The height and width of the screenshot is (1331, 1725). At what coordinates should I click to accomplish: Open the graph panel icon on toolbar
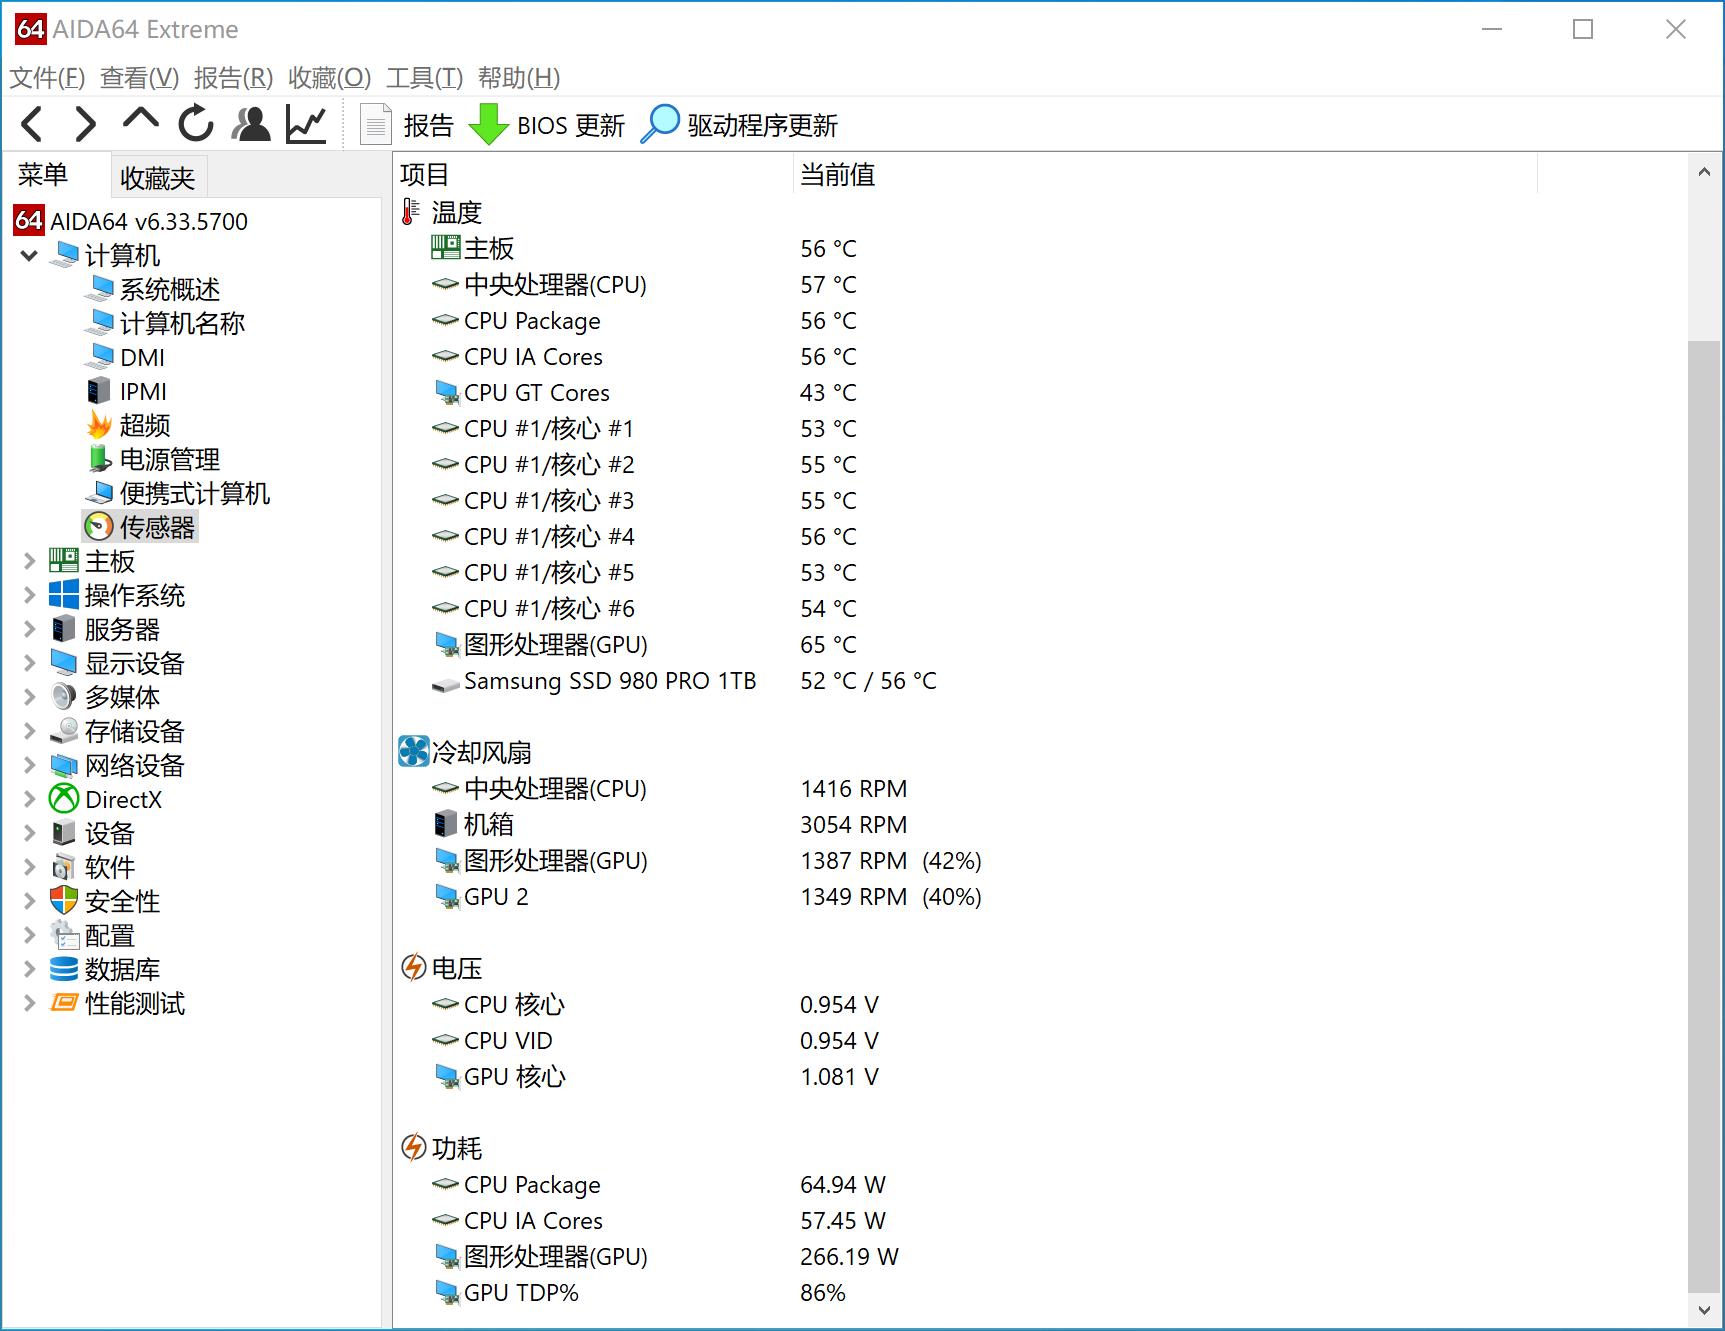305,123
